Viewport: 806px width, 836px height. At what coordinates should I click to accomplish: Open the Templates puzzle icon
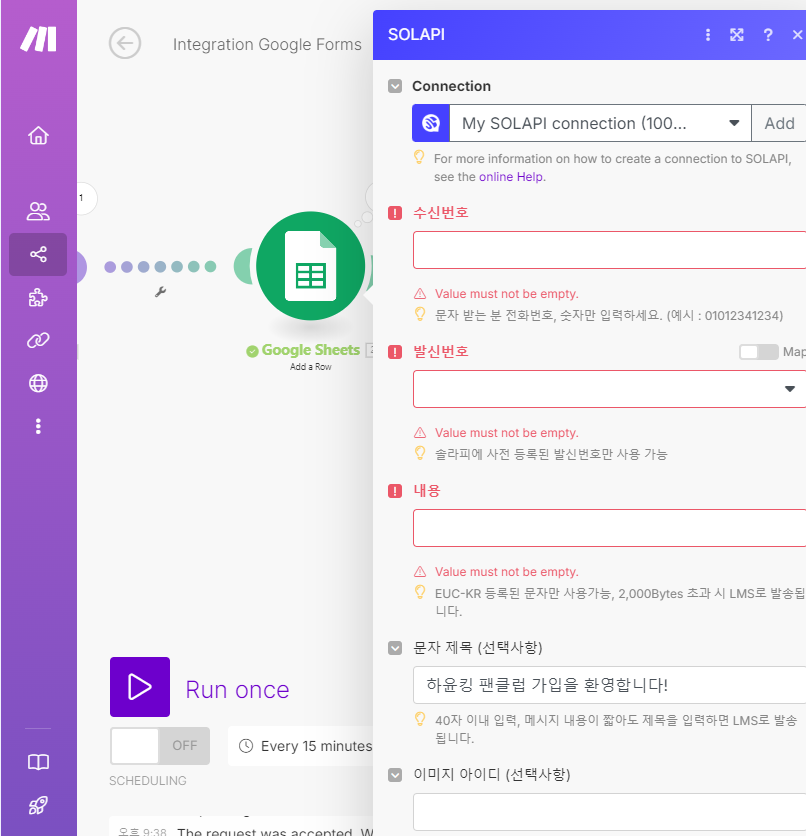point(38,298)
